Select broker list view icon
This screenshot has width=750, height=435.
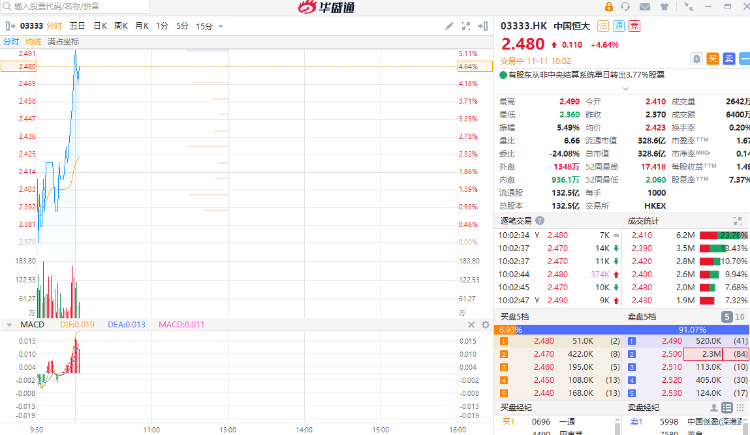coord(727,408)
